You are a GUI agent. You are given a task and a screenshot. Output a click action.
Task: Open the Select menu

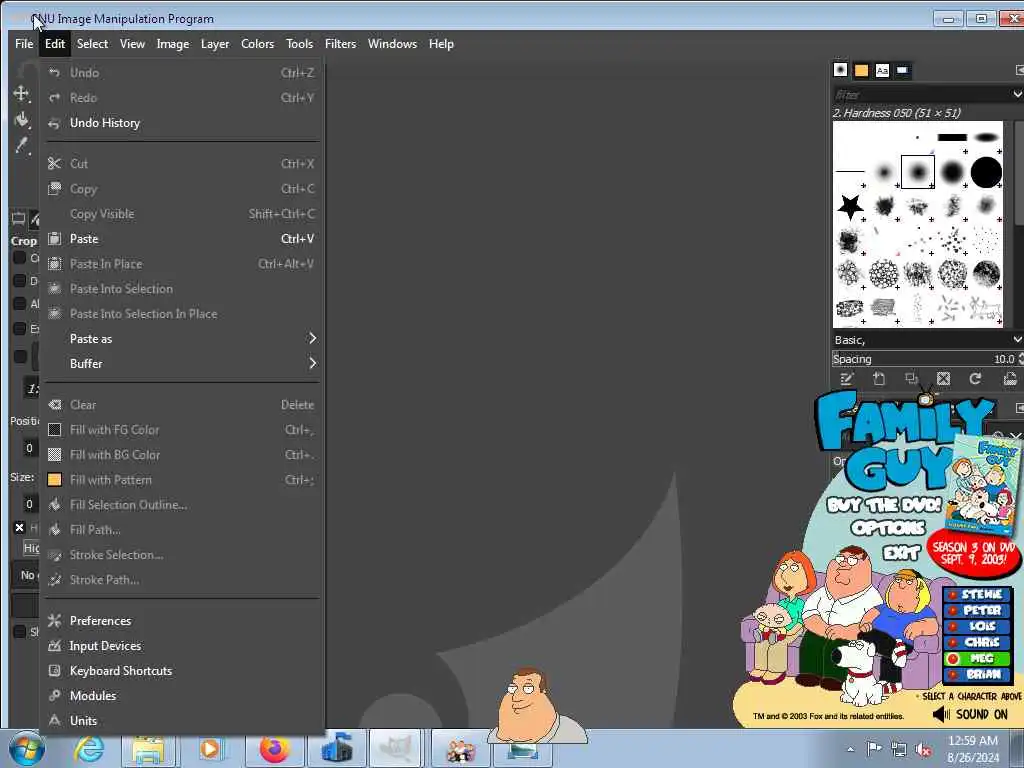pyautogui.click(x=92, y=44)
